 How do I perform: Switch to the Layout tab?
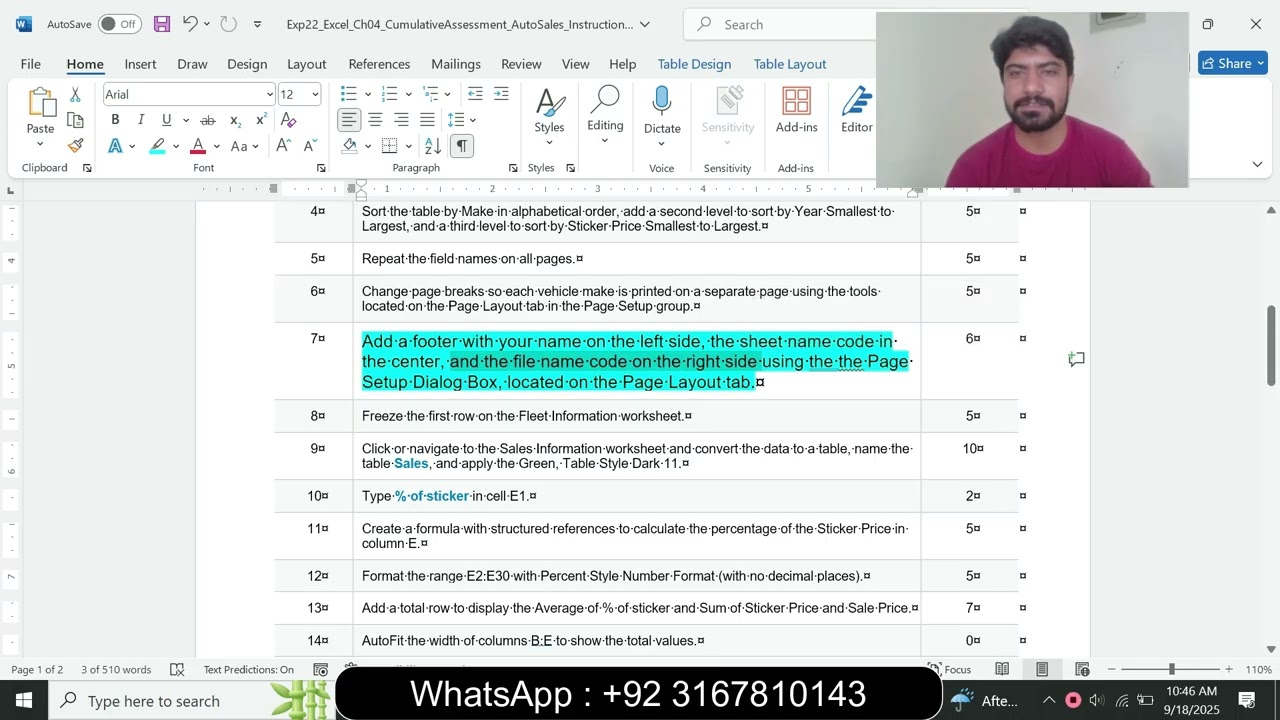pos(307,63)
